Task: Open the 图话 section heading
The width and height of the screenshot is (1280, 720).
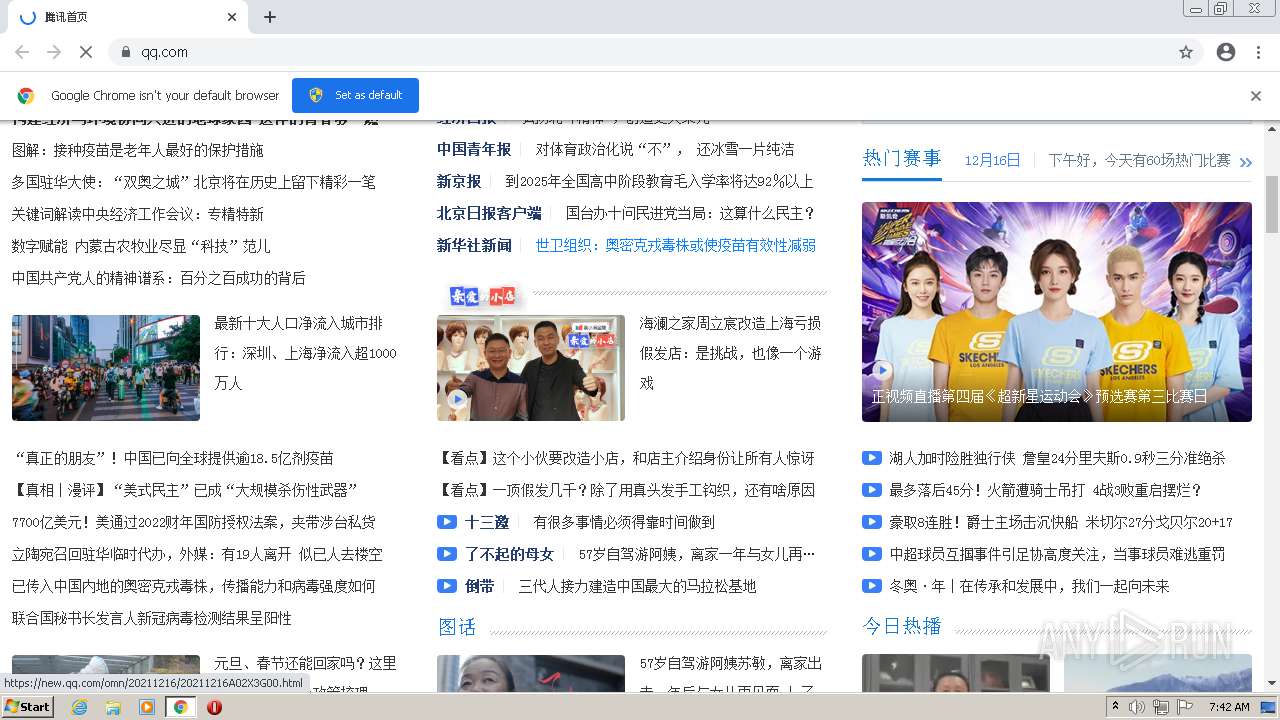Action: [x=457, y=627]
